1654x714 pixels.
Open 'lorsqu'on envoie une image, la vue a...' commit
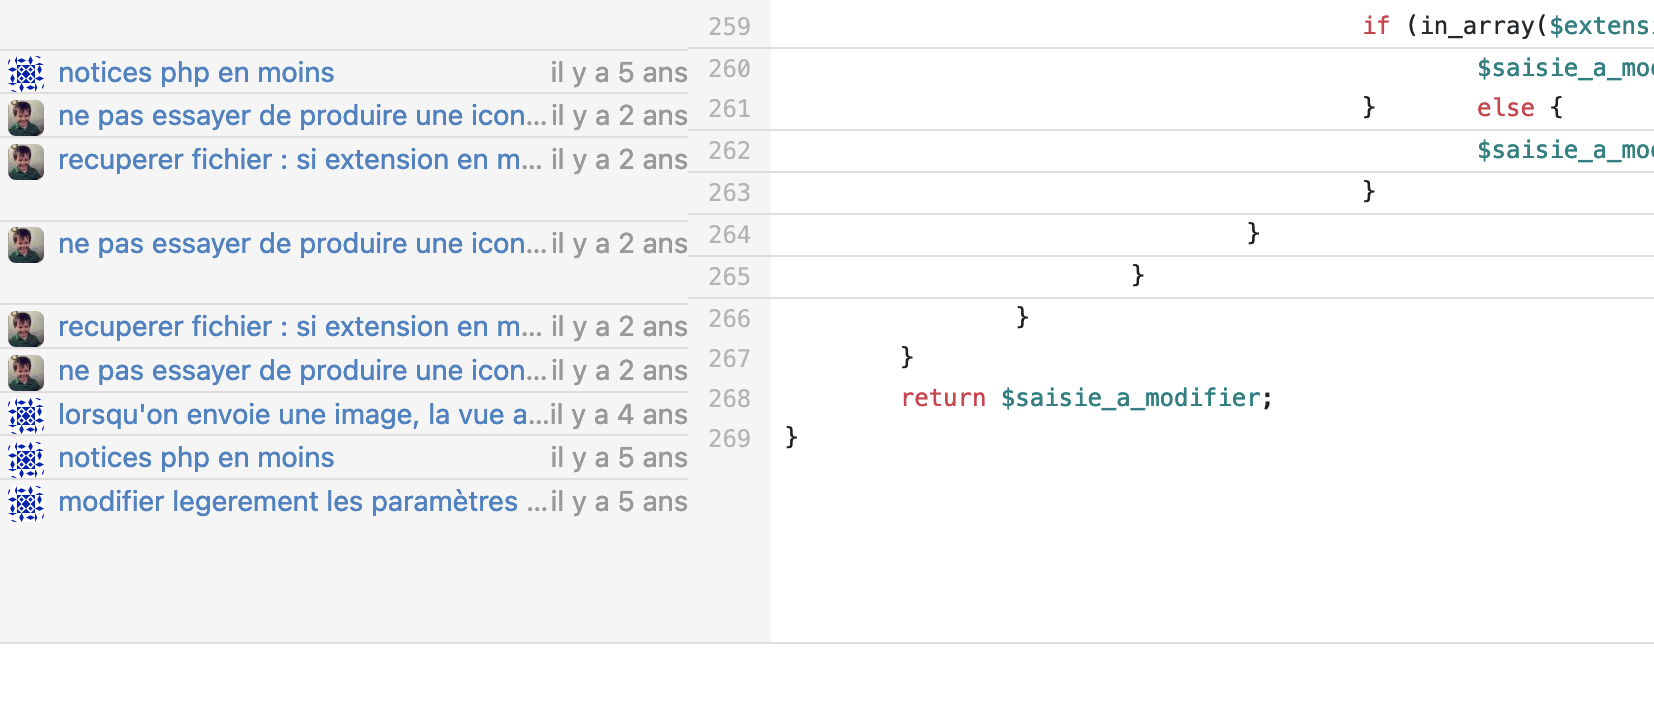303,415
